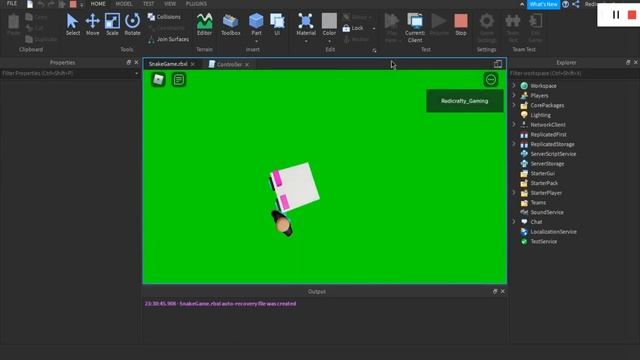
Task: Choose the Select tool
Action: click(x=73, y=24)
